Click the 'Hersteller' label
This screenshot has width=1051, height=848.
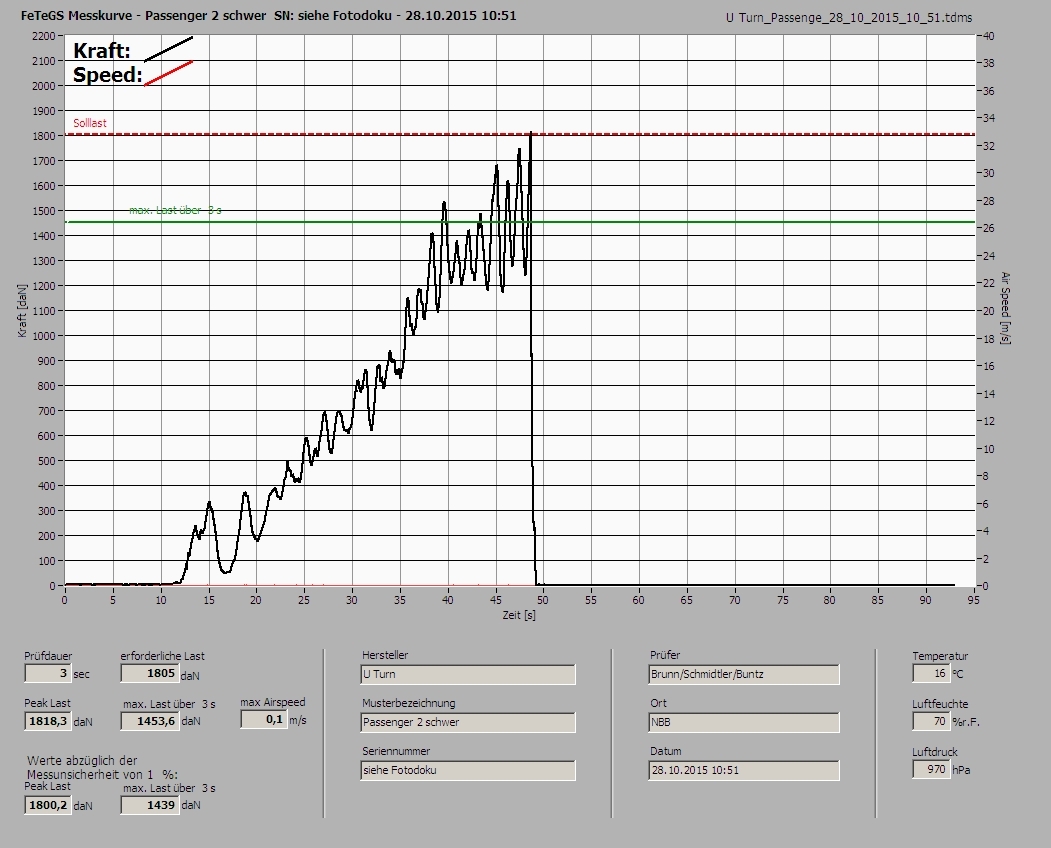click(385, 655)
